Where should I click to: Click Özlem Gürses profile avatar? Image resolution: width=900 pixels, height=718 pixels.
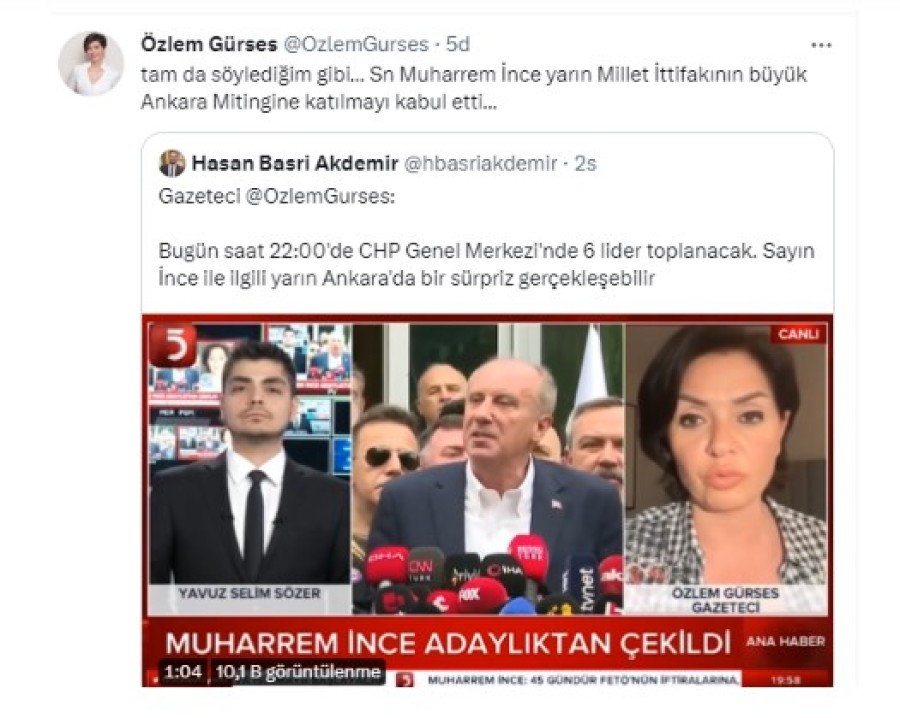[x=91, y=63]
